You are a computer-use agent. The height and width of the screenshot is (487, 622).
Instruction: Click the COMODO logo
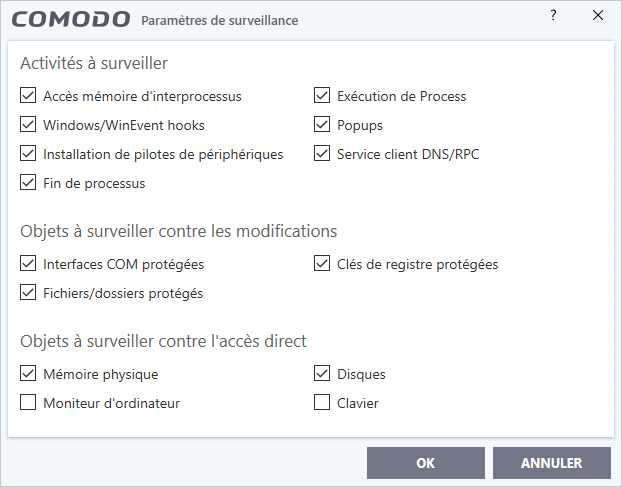click(71, 20)
